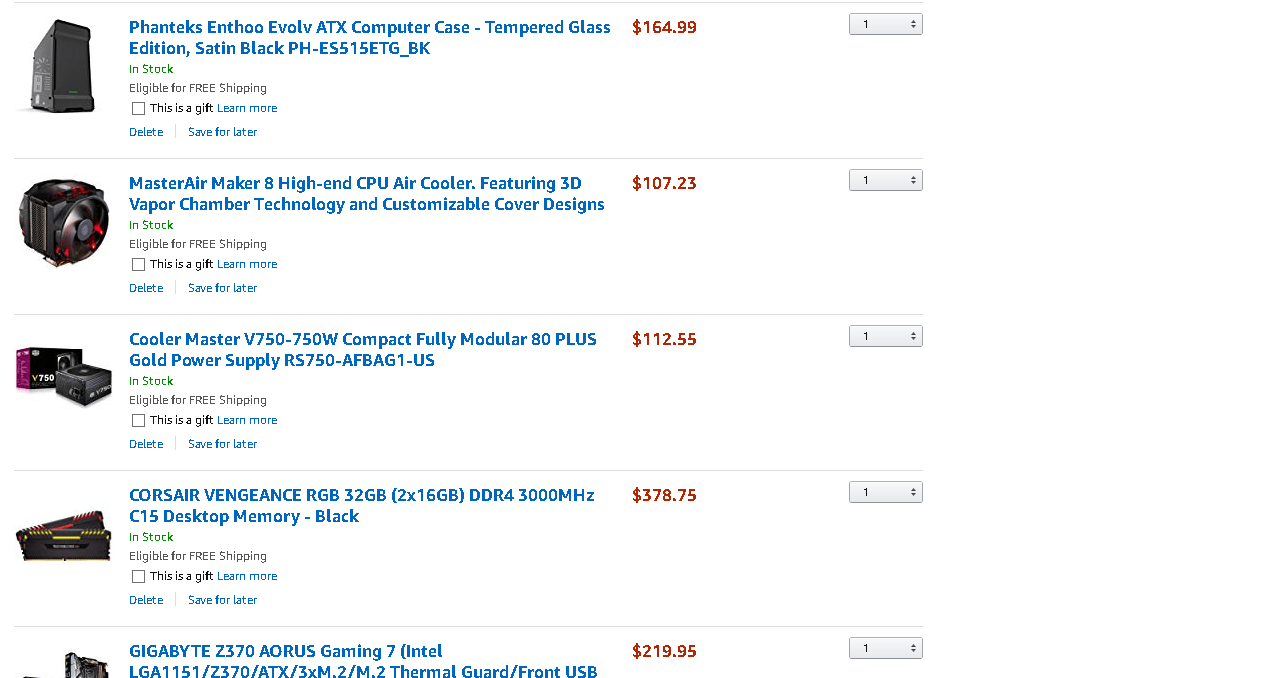1282x678 pixels.
Task: Click the MasterAir Maker 8 cooler image
Action: (x=63, y=222)
